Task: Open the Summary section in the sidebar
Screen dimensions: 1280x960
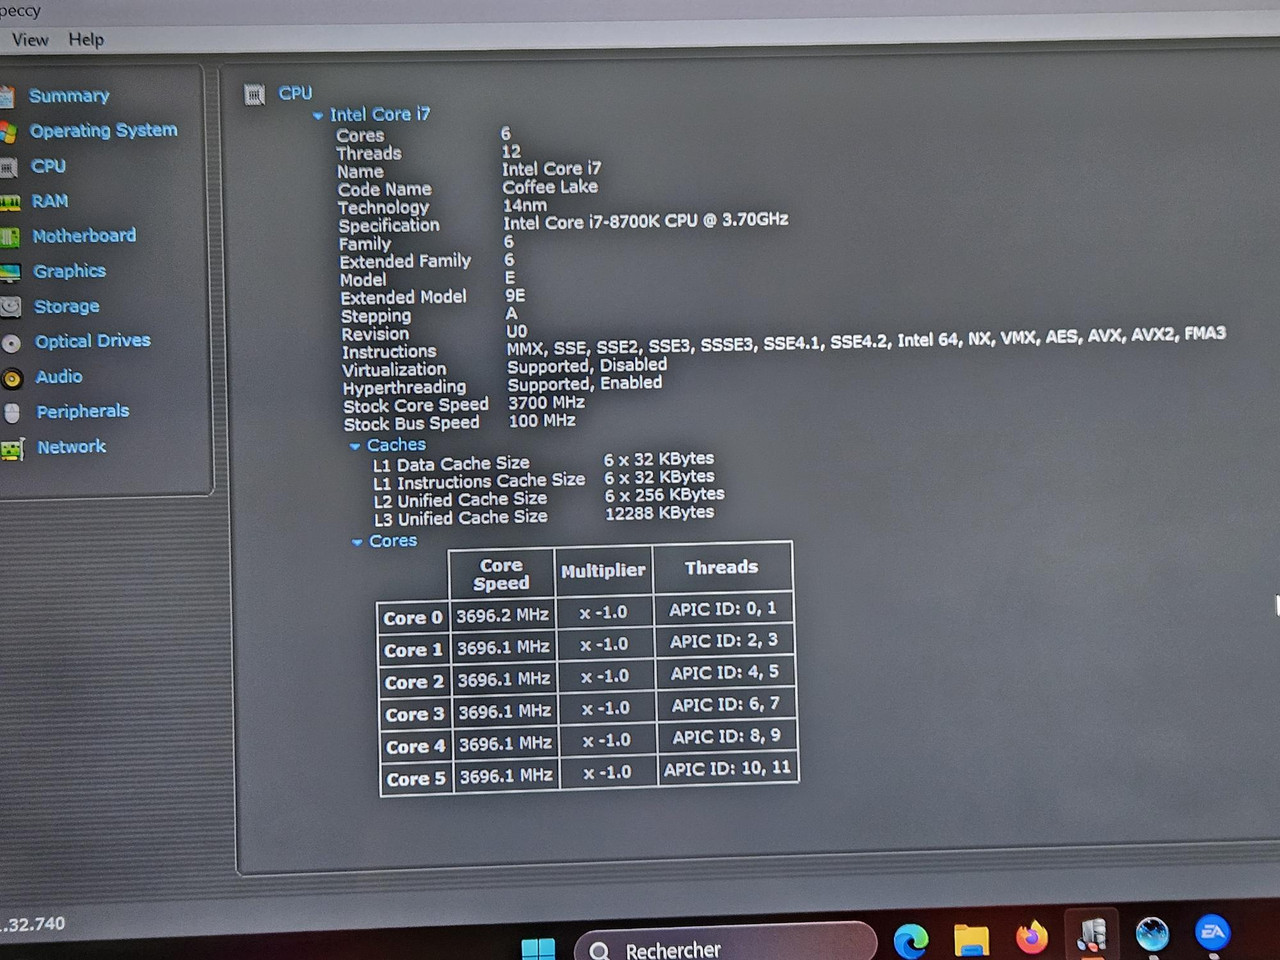Action: coord(69,96)
